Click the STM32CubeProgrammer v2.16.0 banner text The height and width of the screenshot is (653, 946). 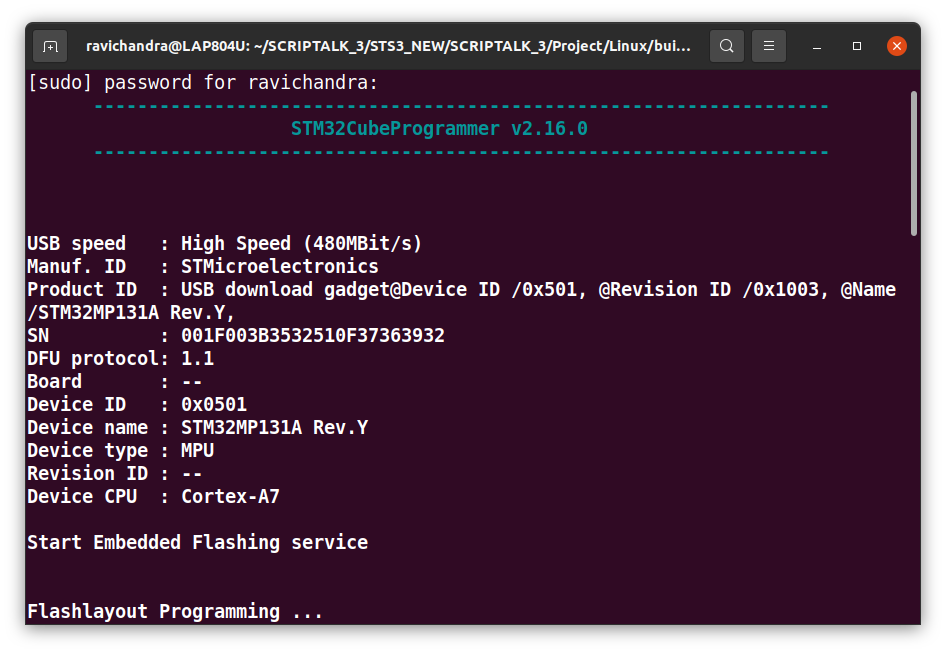tap(439, 129)
